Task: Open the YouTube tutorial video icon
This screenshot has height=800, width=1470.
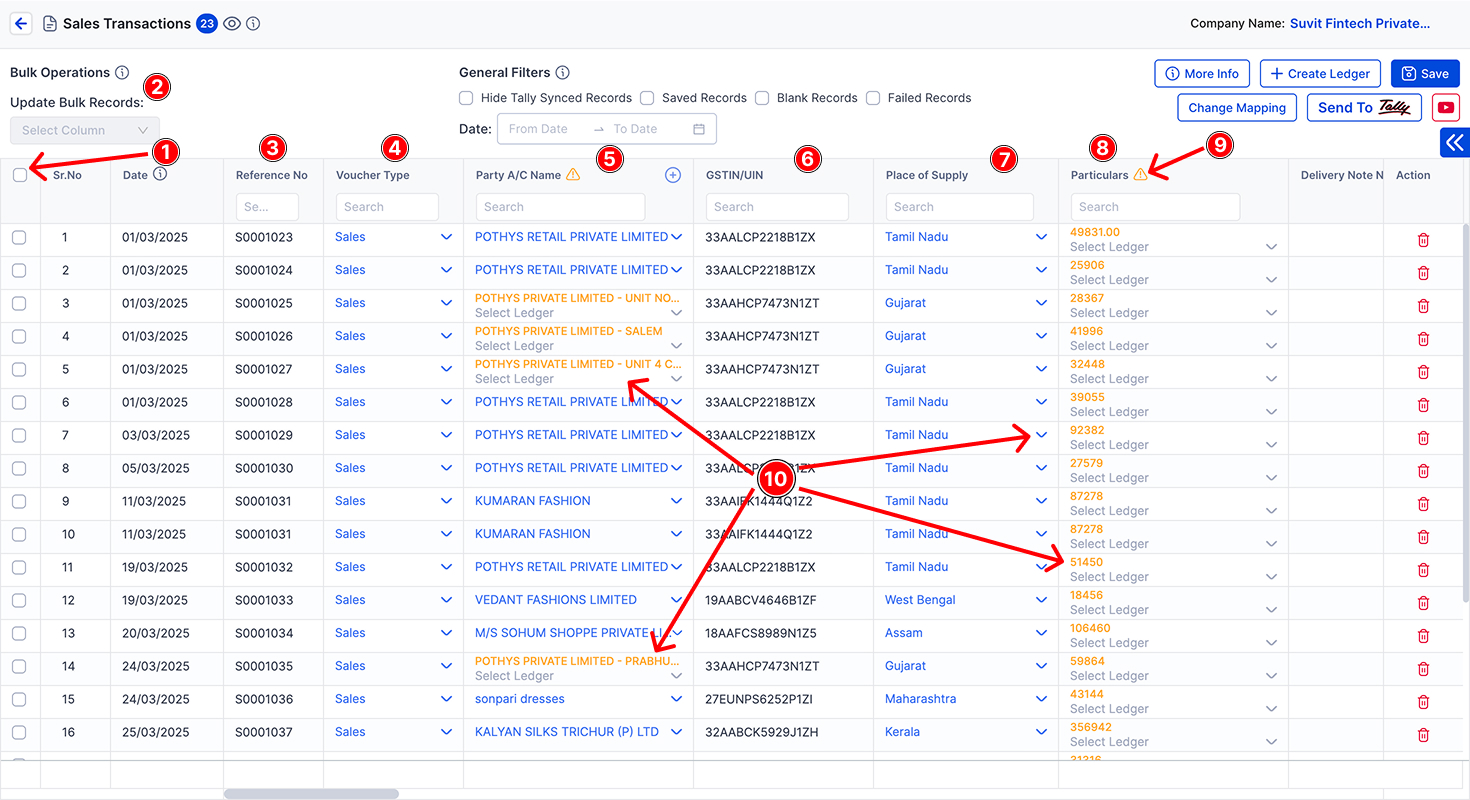Action: click(1446, 107)
